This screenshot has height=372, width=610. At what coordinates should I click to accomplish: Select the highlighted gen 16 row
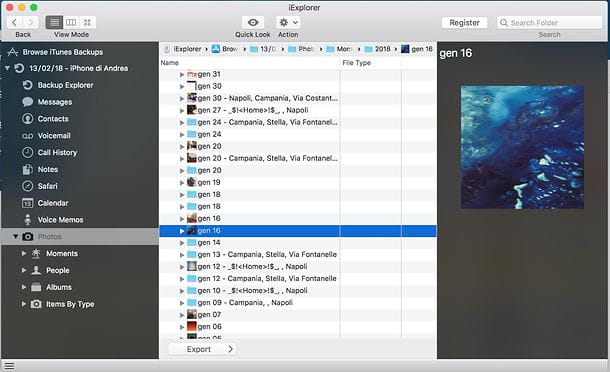[298, 231]
